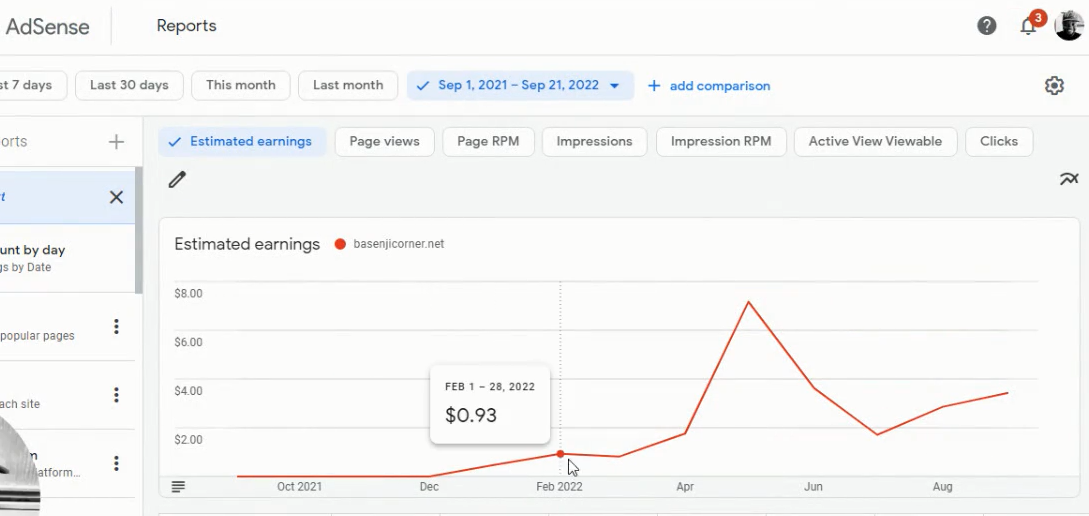Viewport: 1089px width, 516px height.
Task: Click the $8.00 y-axis label
Action: 188,293
